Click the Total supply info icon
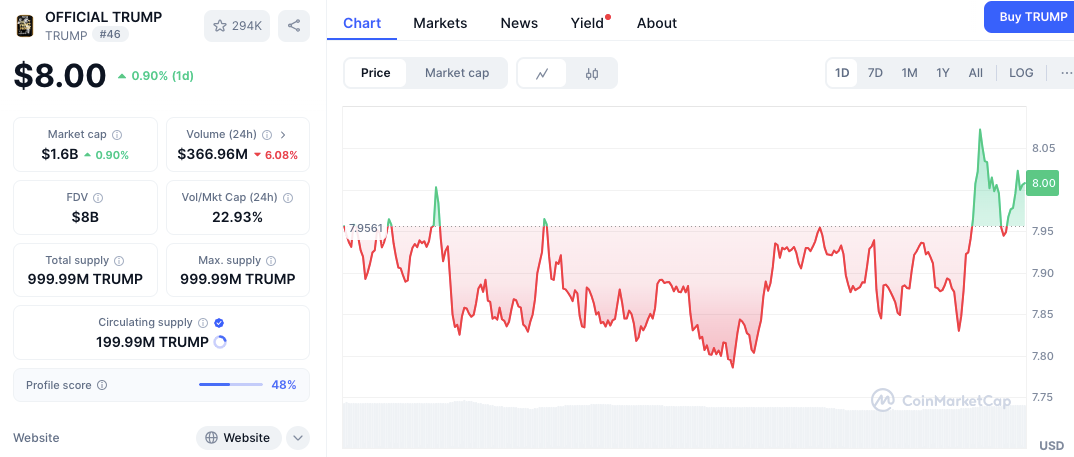The height and width of the screenshot is (457, 1074). point(119,261)
